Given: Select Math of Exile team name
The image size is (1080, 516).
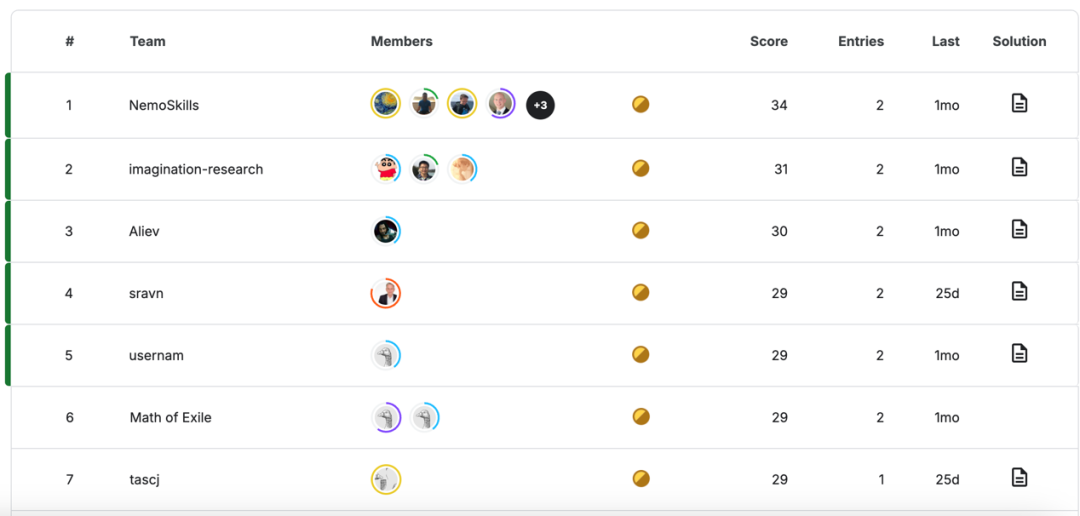Looking at the screenshot, I should point(170,417).
